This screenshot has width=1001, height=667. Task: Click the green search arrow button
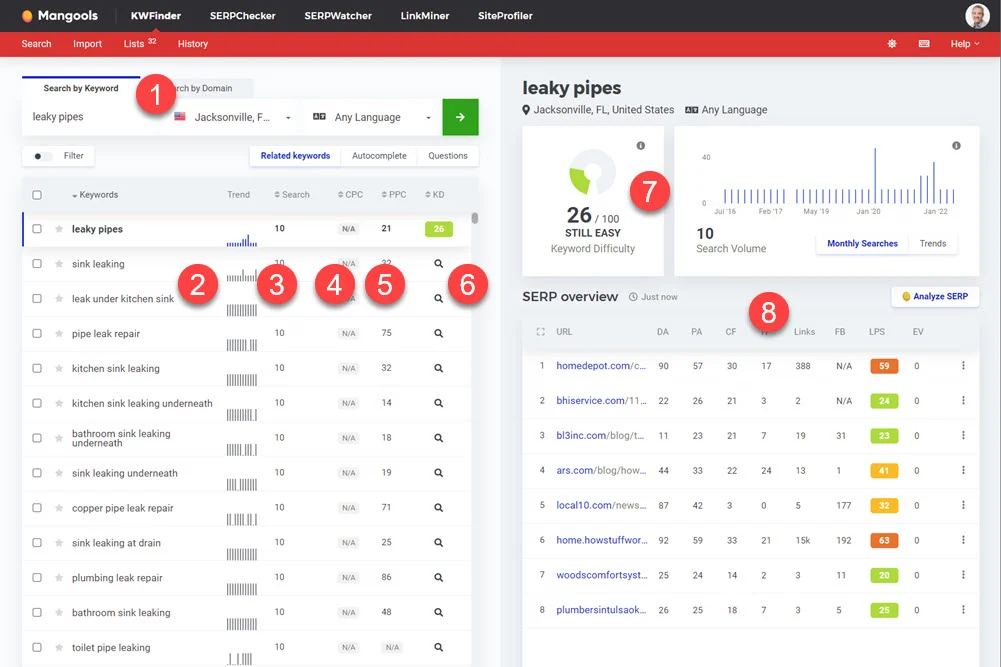[x=460, y=117]
